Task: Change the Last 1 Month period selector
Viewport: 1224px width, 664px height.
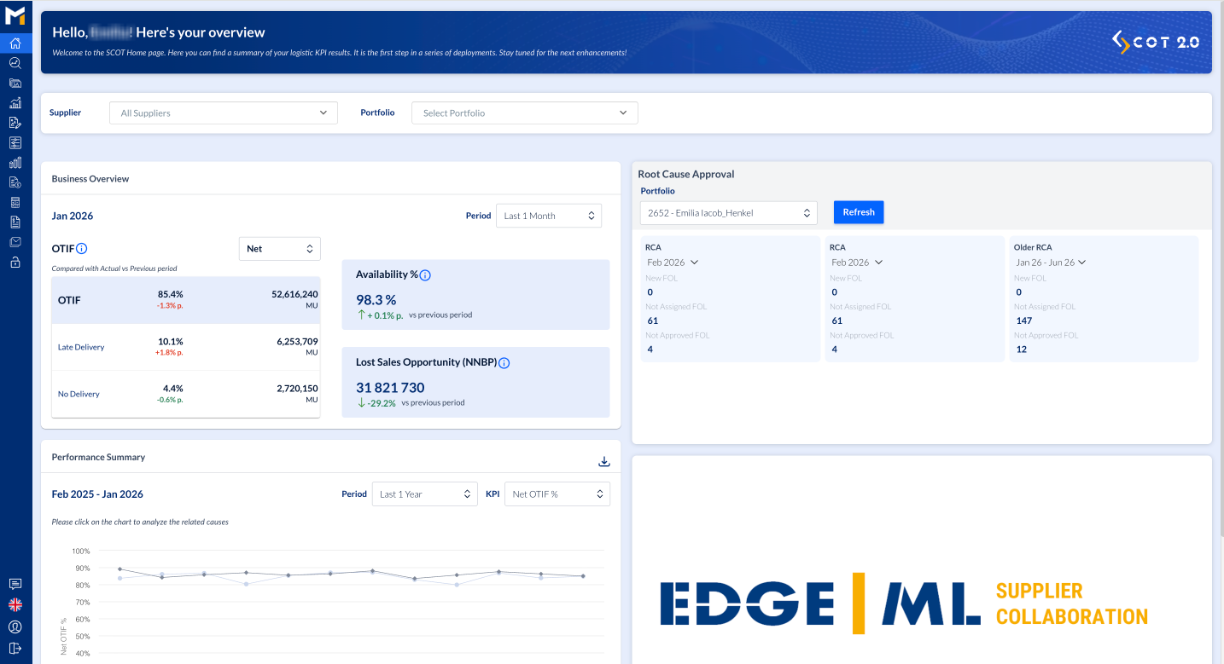Action: coord(549,215)
